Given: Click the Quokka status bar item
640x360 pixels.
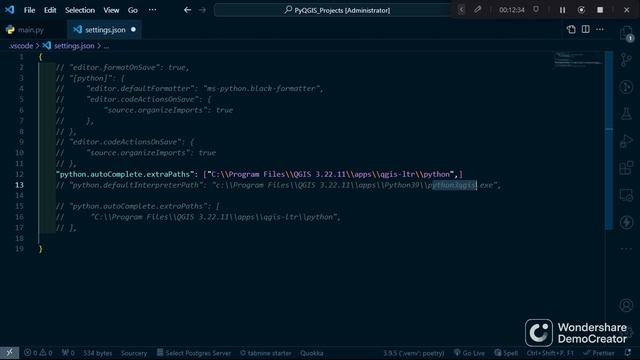Looking at the screenshot, I should click(x=312, y=353).
